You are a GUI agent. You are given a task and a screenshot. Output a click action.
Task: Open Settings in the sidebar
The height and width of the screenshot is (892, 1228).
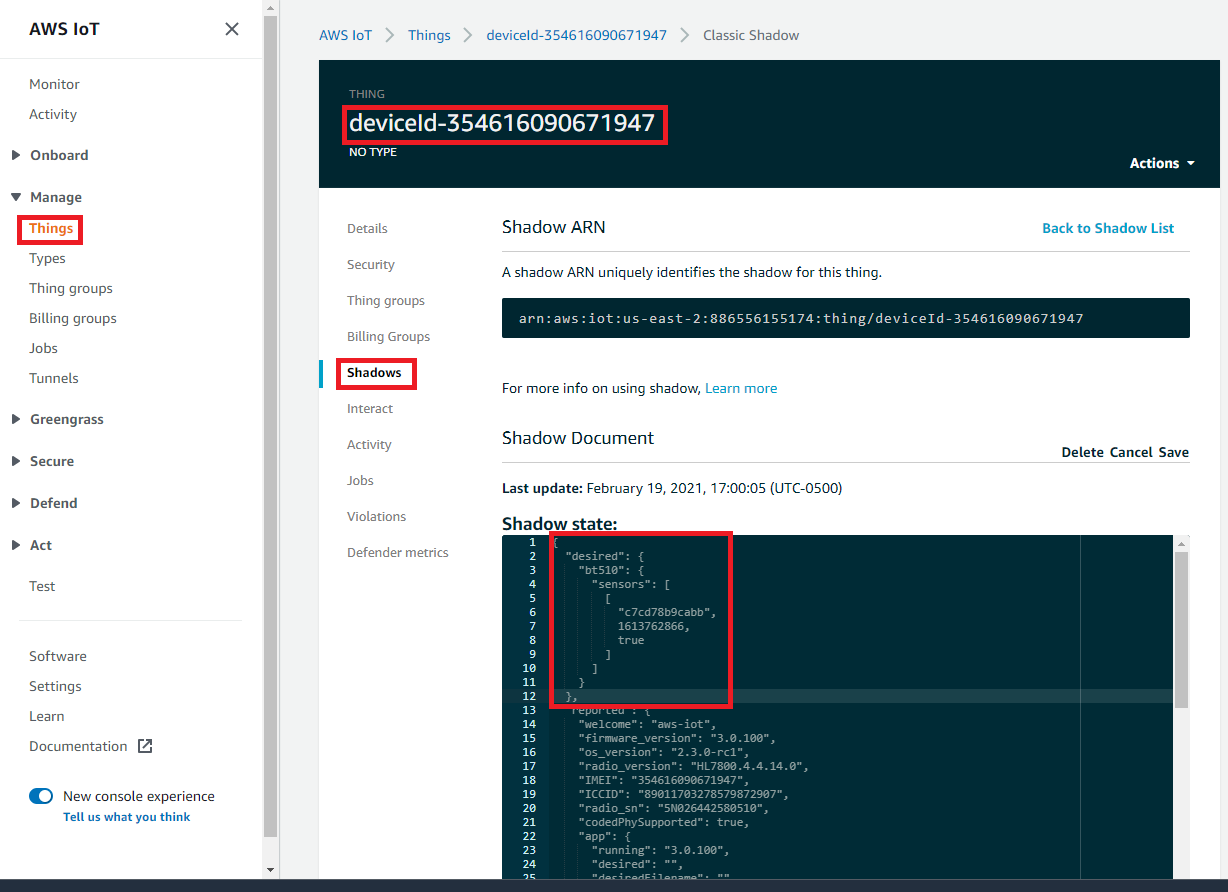point(55,686)
